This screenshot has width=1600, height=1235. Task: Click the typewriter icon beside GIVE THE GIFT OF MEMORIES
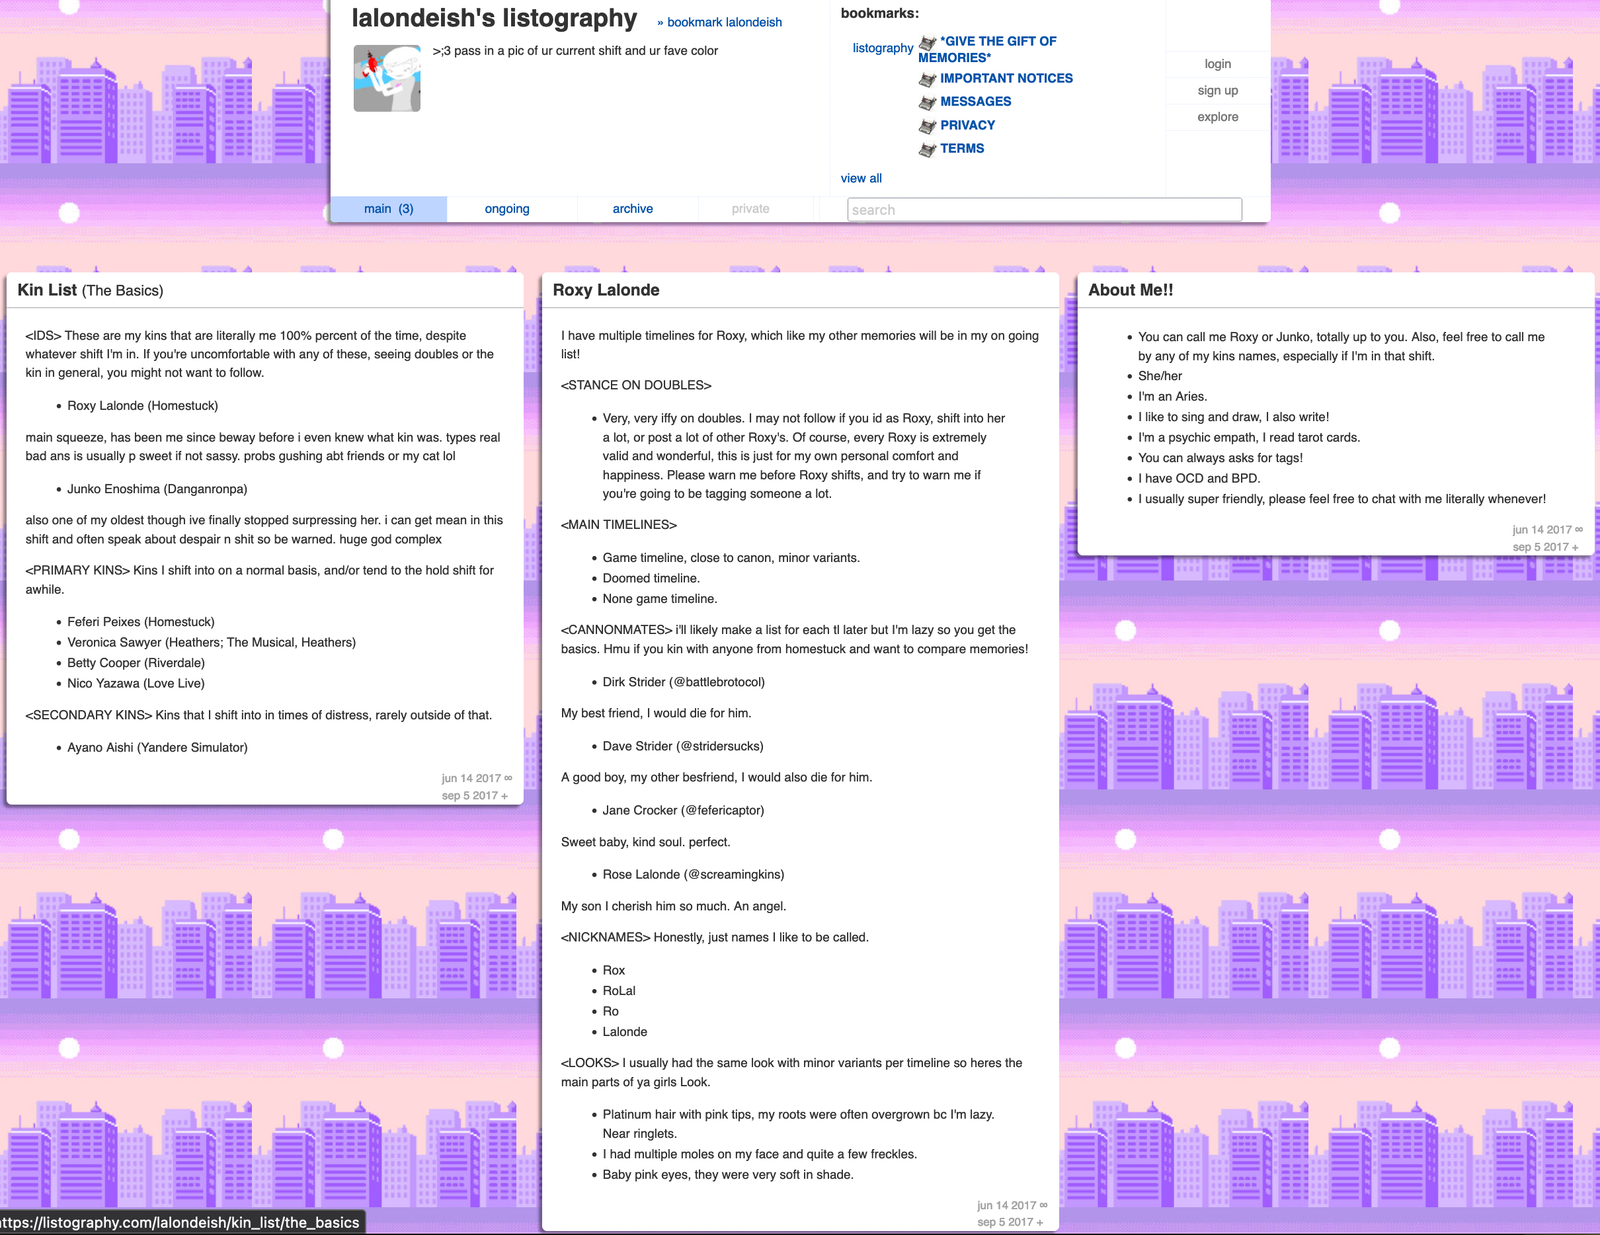coord(928,43)
